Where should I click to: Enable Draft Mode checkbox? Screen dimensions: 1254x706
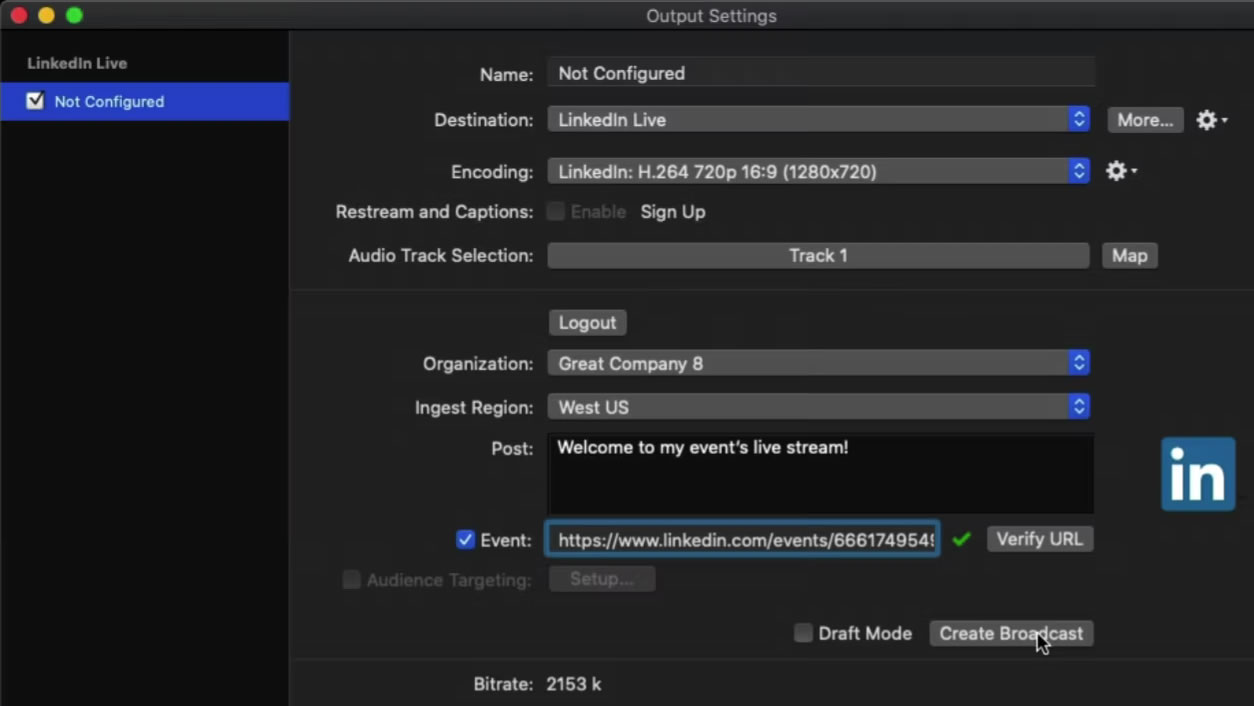pyautogui.click(x=803, y=633)
